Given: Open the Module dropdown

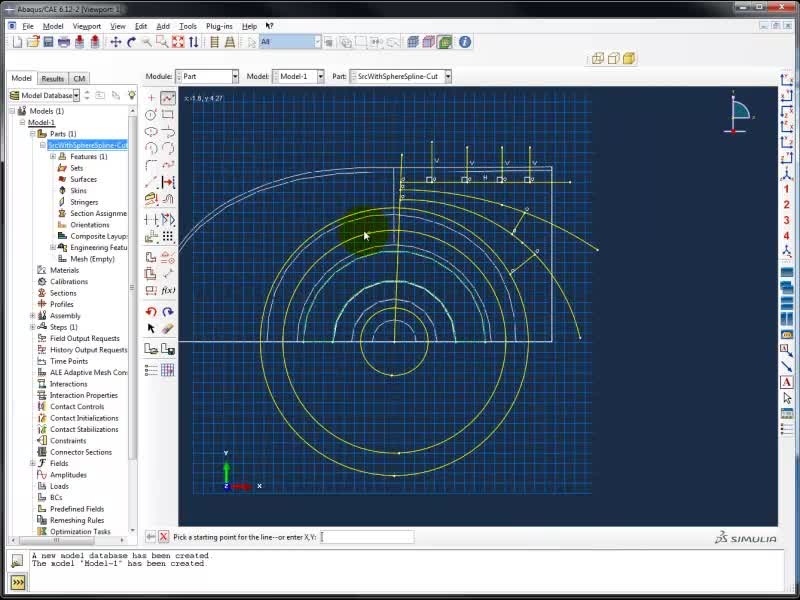Looking at the screenshot, I should pos(206,76).
